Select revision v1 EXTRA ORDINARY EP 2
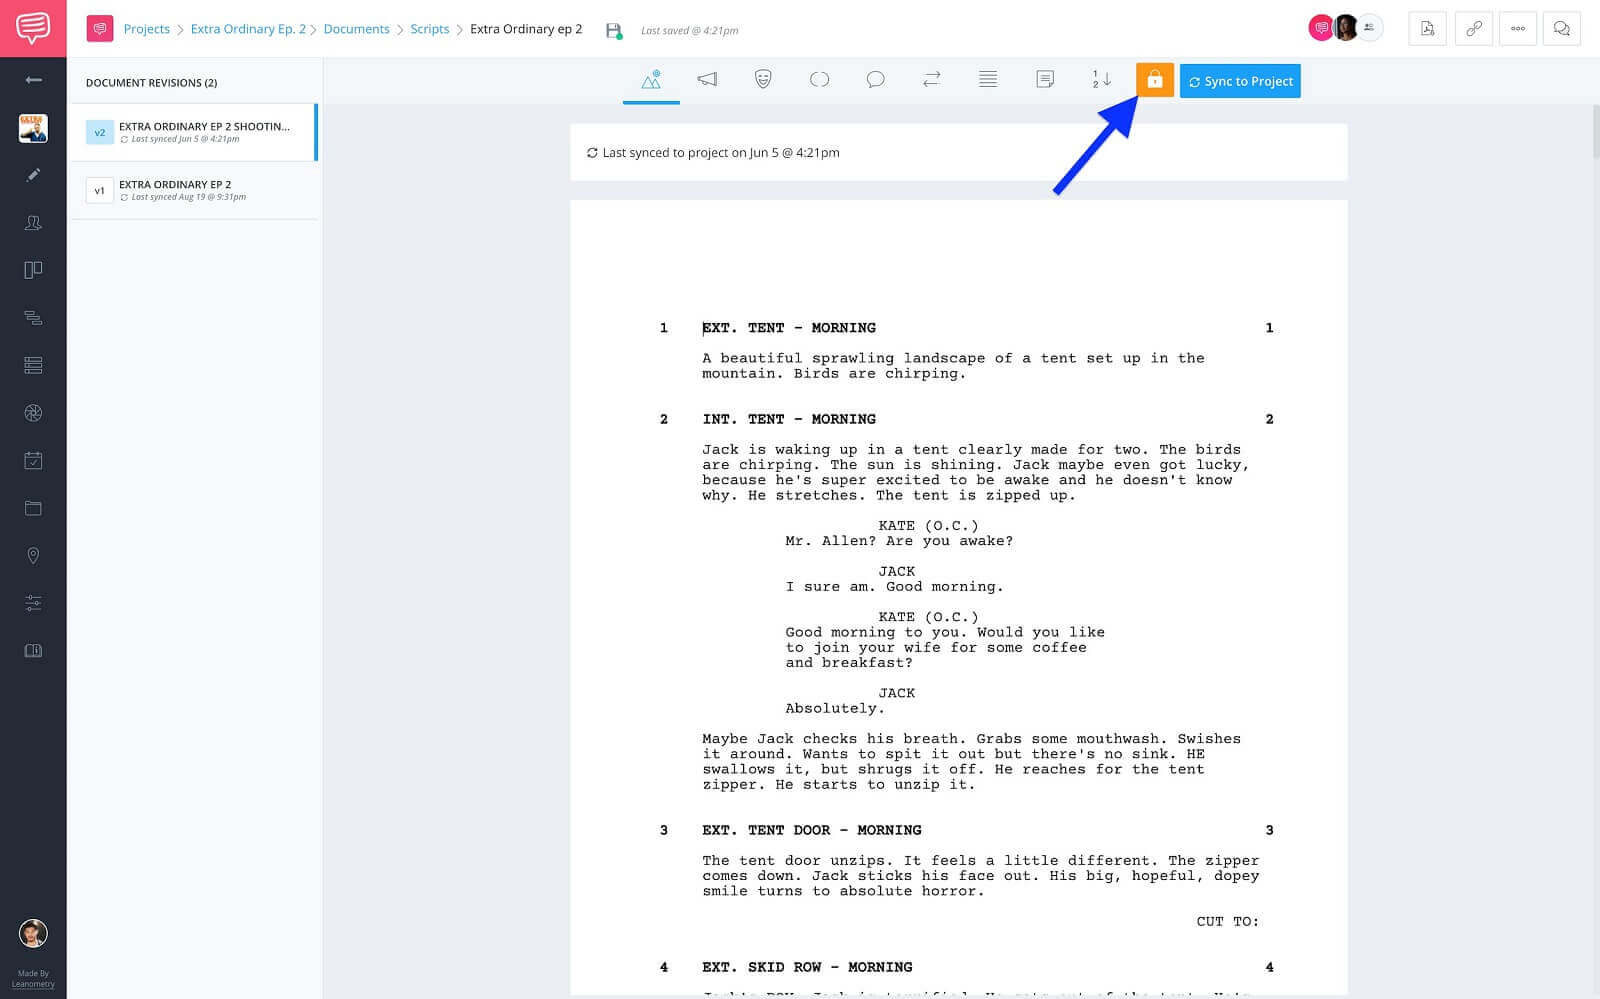 pos(195,190)
